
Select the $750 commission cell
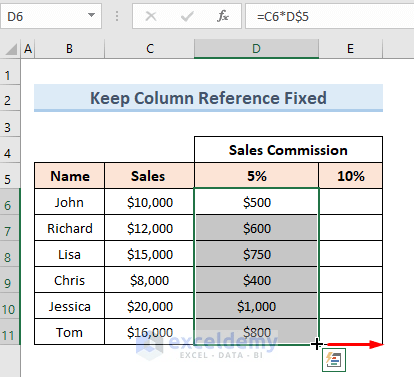pos(256,254)
